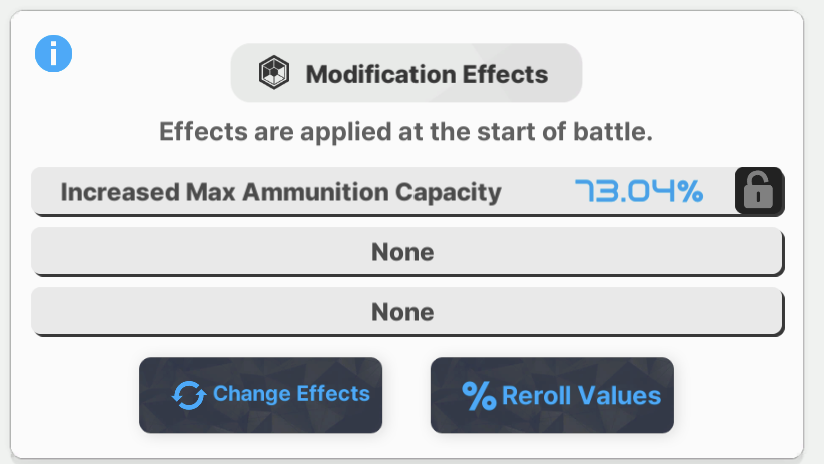Click the 73.04% effect value

coord(639,191)
